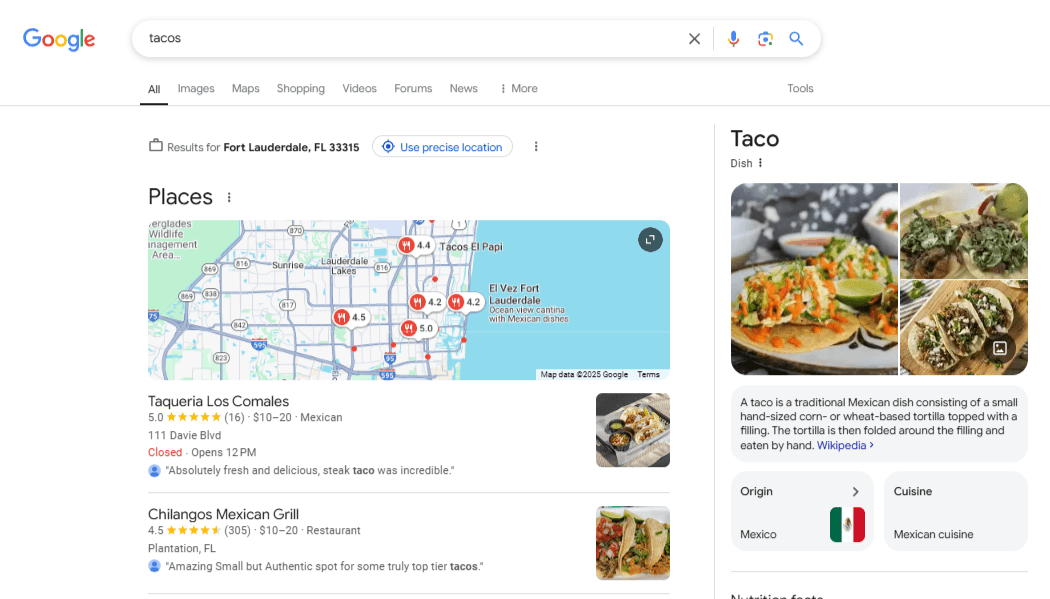Click El Vez Fort Lauderdale map label
Viewport: 1050px width, 599px height.
pos(514,294)
